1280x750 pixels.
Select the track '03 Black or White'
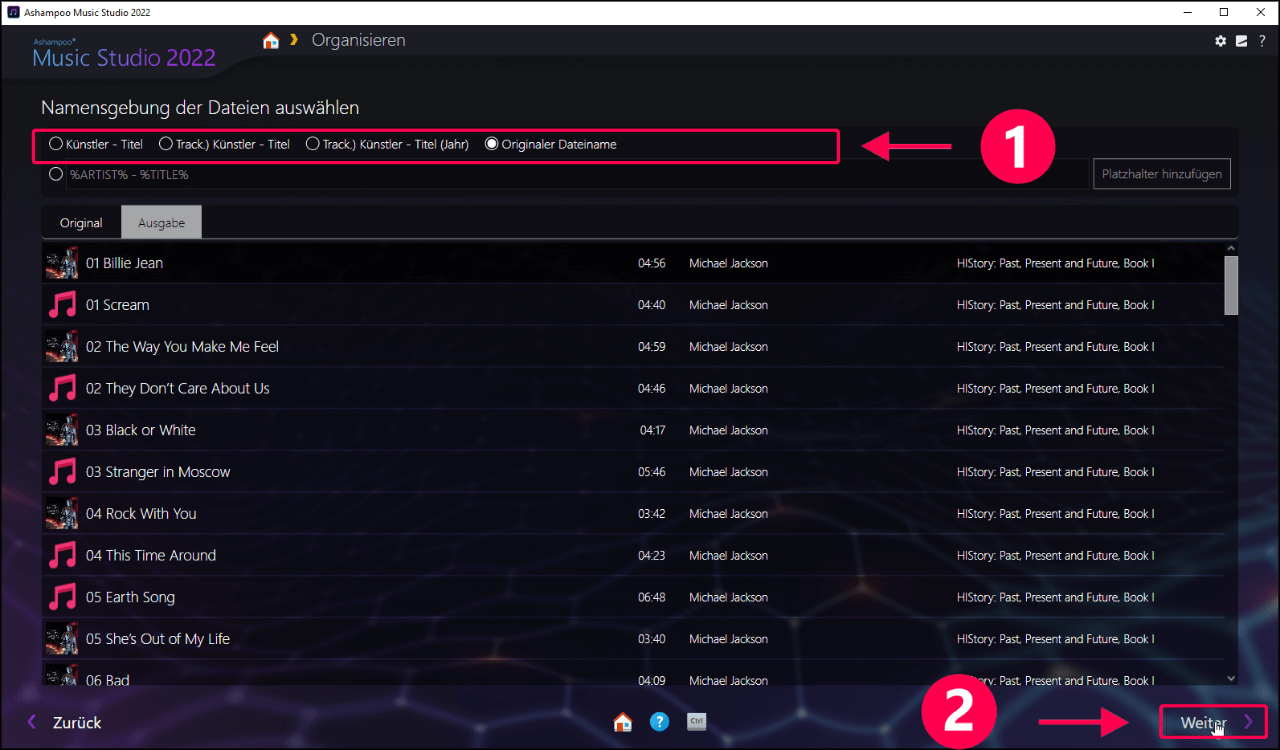click(x=633, y=430)
